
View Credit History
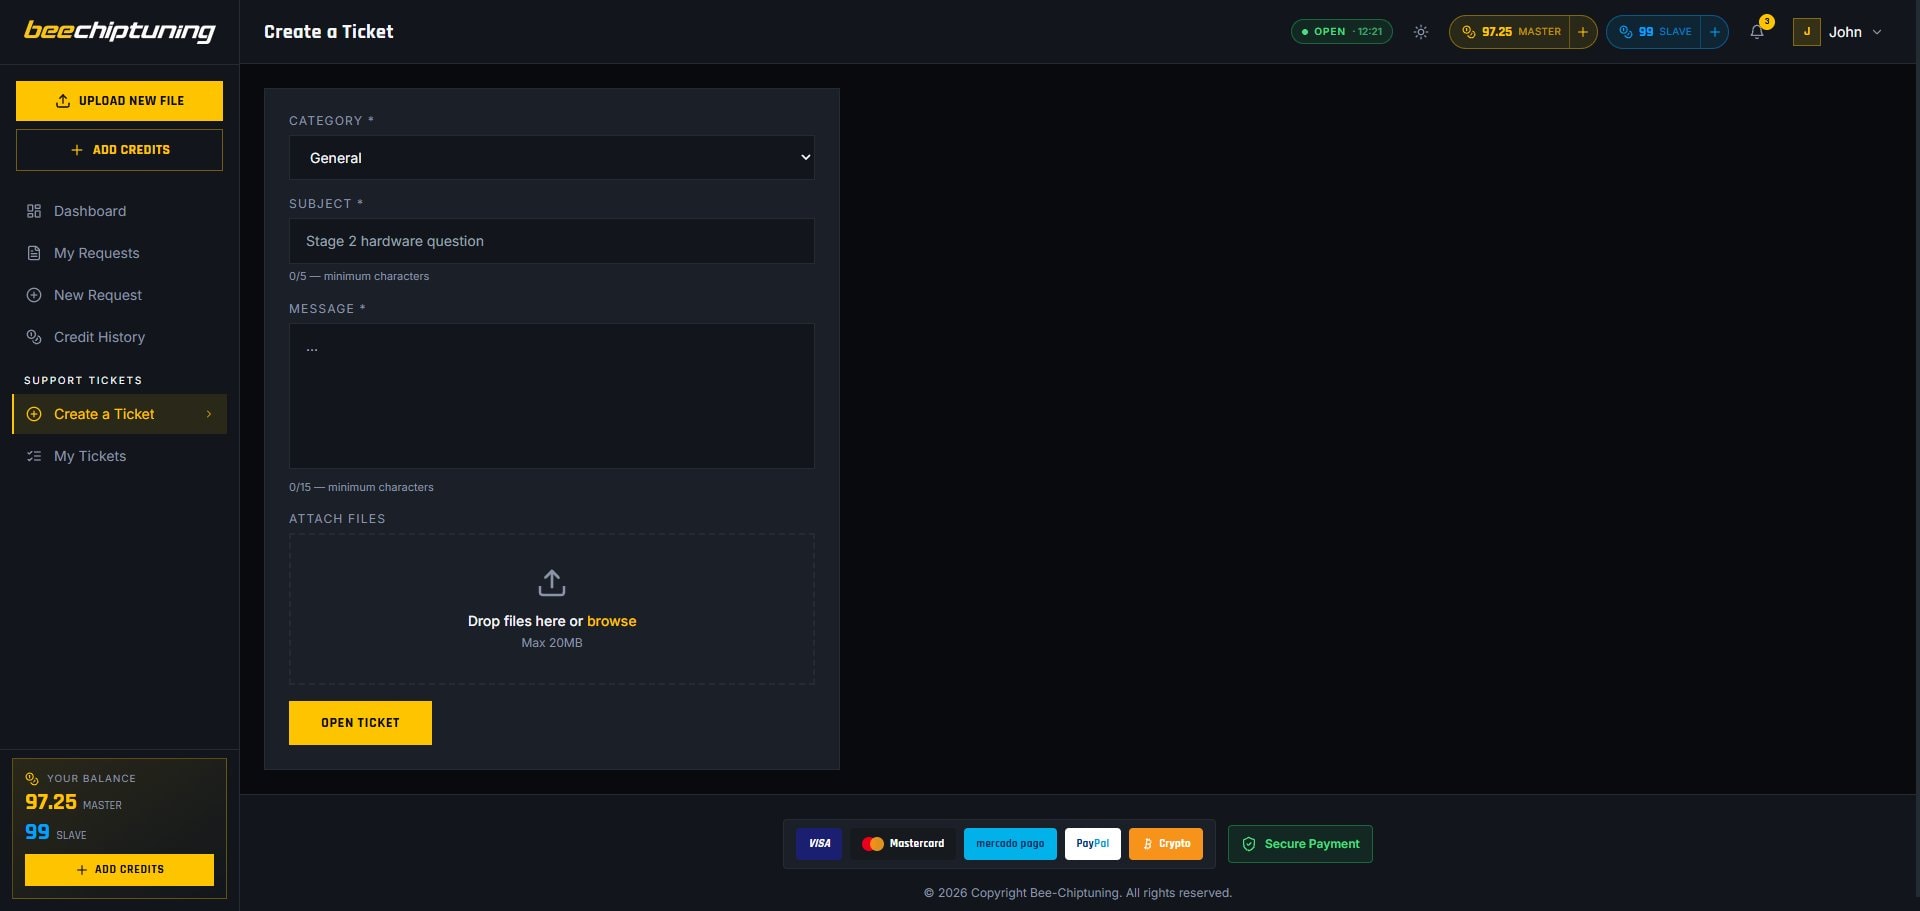click(119, 337)
